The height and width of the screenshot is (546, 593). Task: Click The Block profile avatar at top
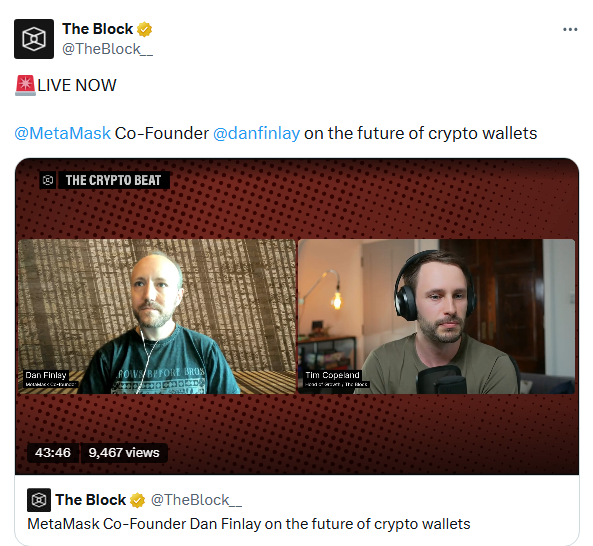[34, 39]
